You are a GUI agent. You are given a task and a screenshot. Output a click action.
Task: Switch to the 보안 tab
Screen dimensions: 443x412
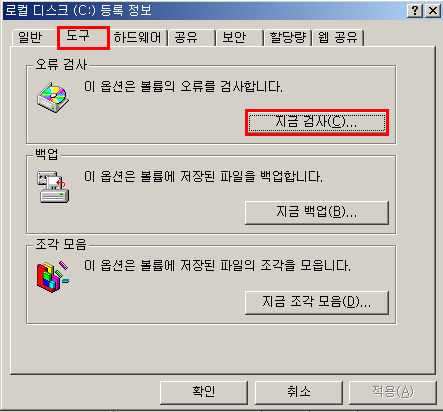239,37
